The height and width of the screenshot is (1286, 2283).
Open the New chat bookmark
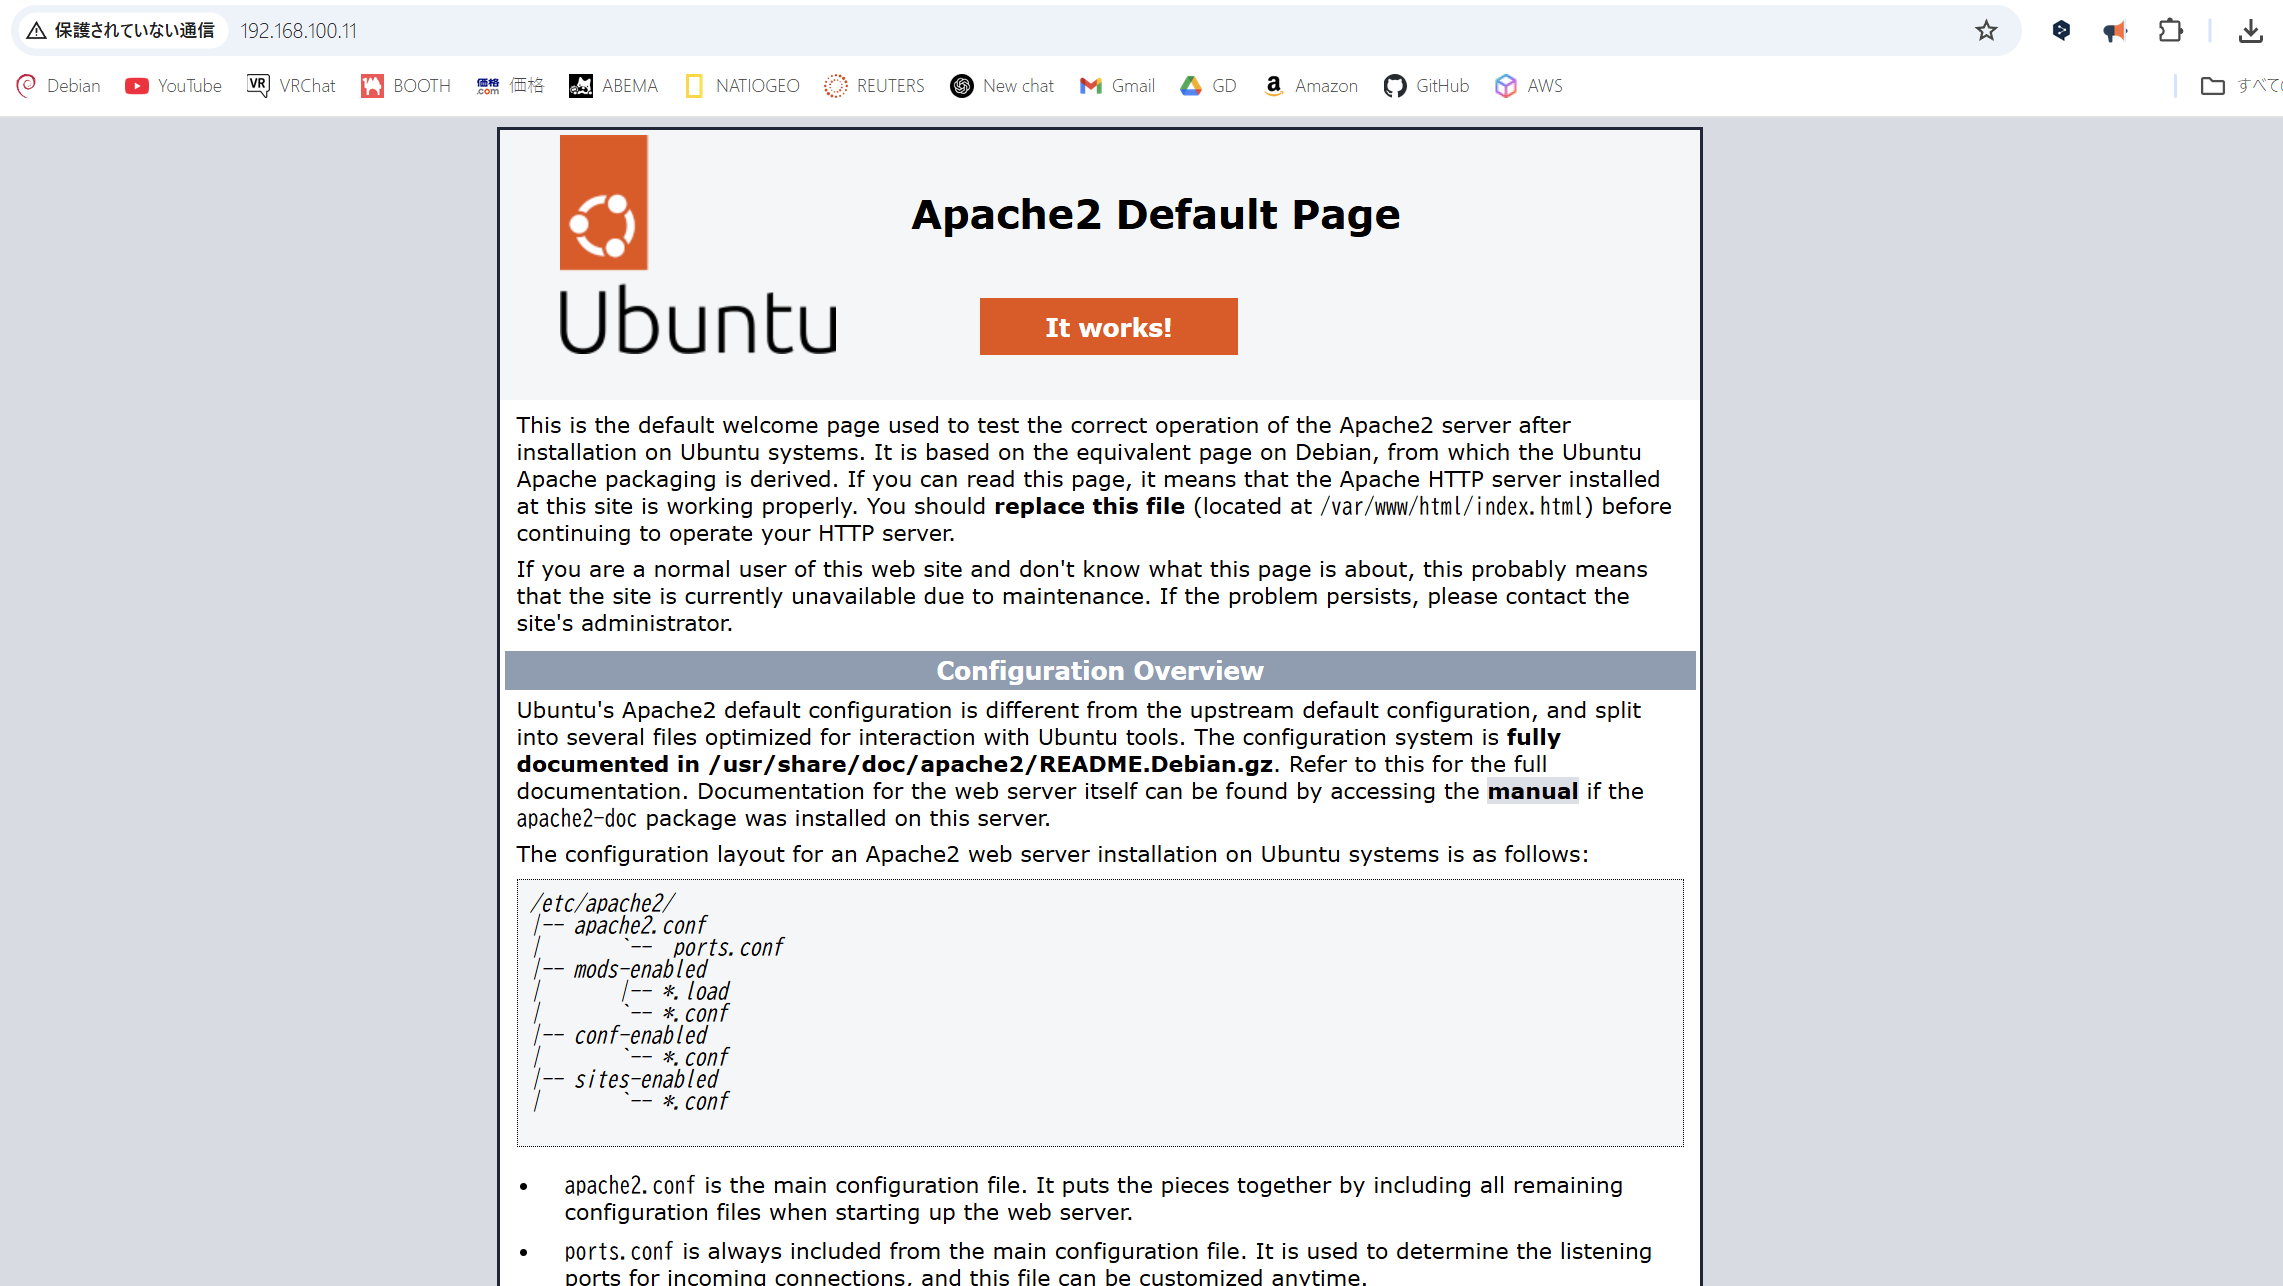coord(1002,86)
